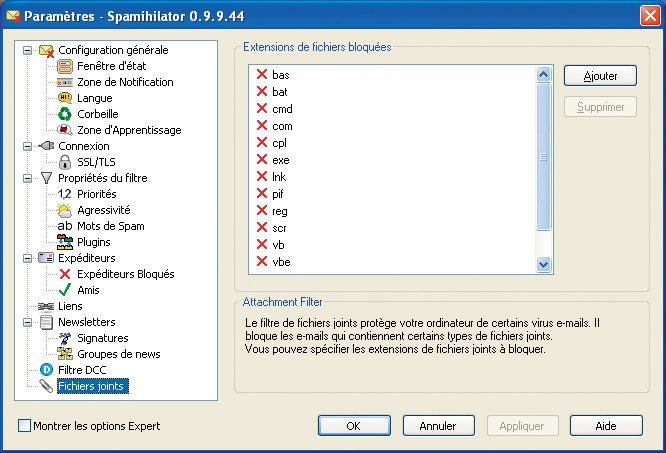This screenshot has width=666, height=453.
Task: Select Mots de Spam entry
Action: [110, 226]
